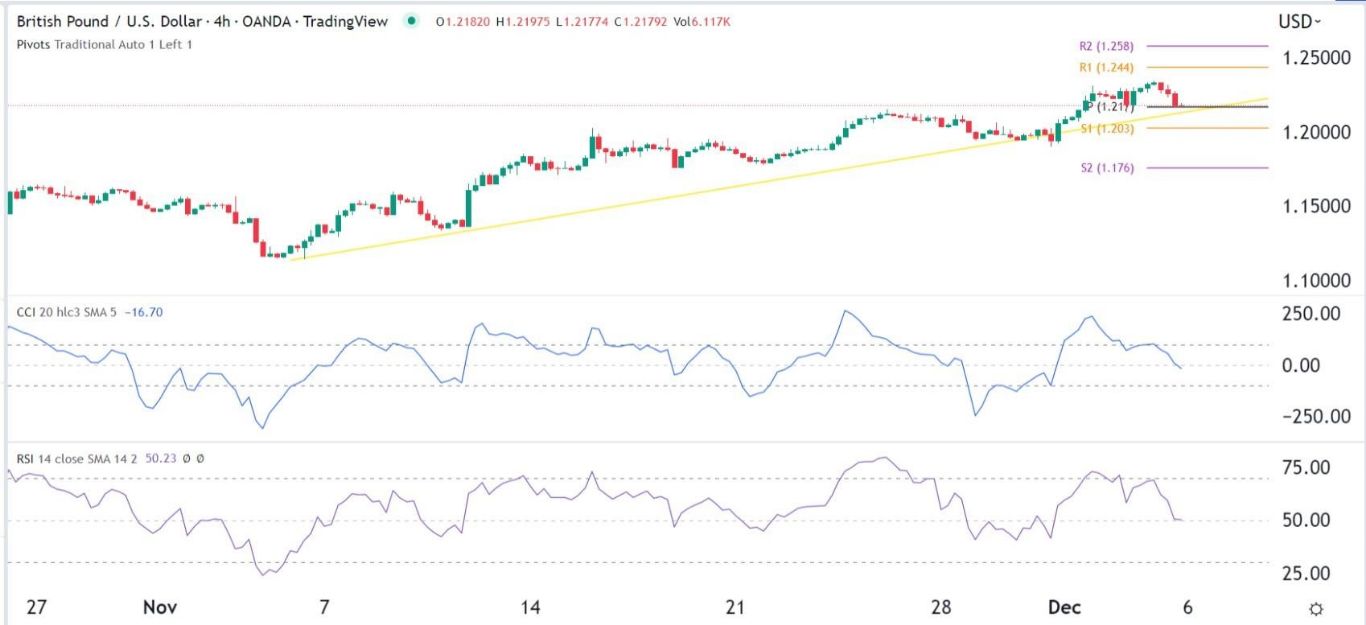Click the S1 (1.203) pivot label

1108,128
